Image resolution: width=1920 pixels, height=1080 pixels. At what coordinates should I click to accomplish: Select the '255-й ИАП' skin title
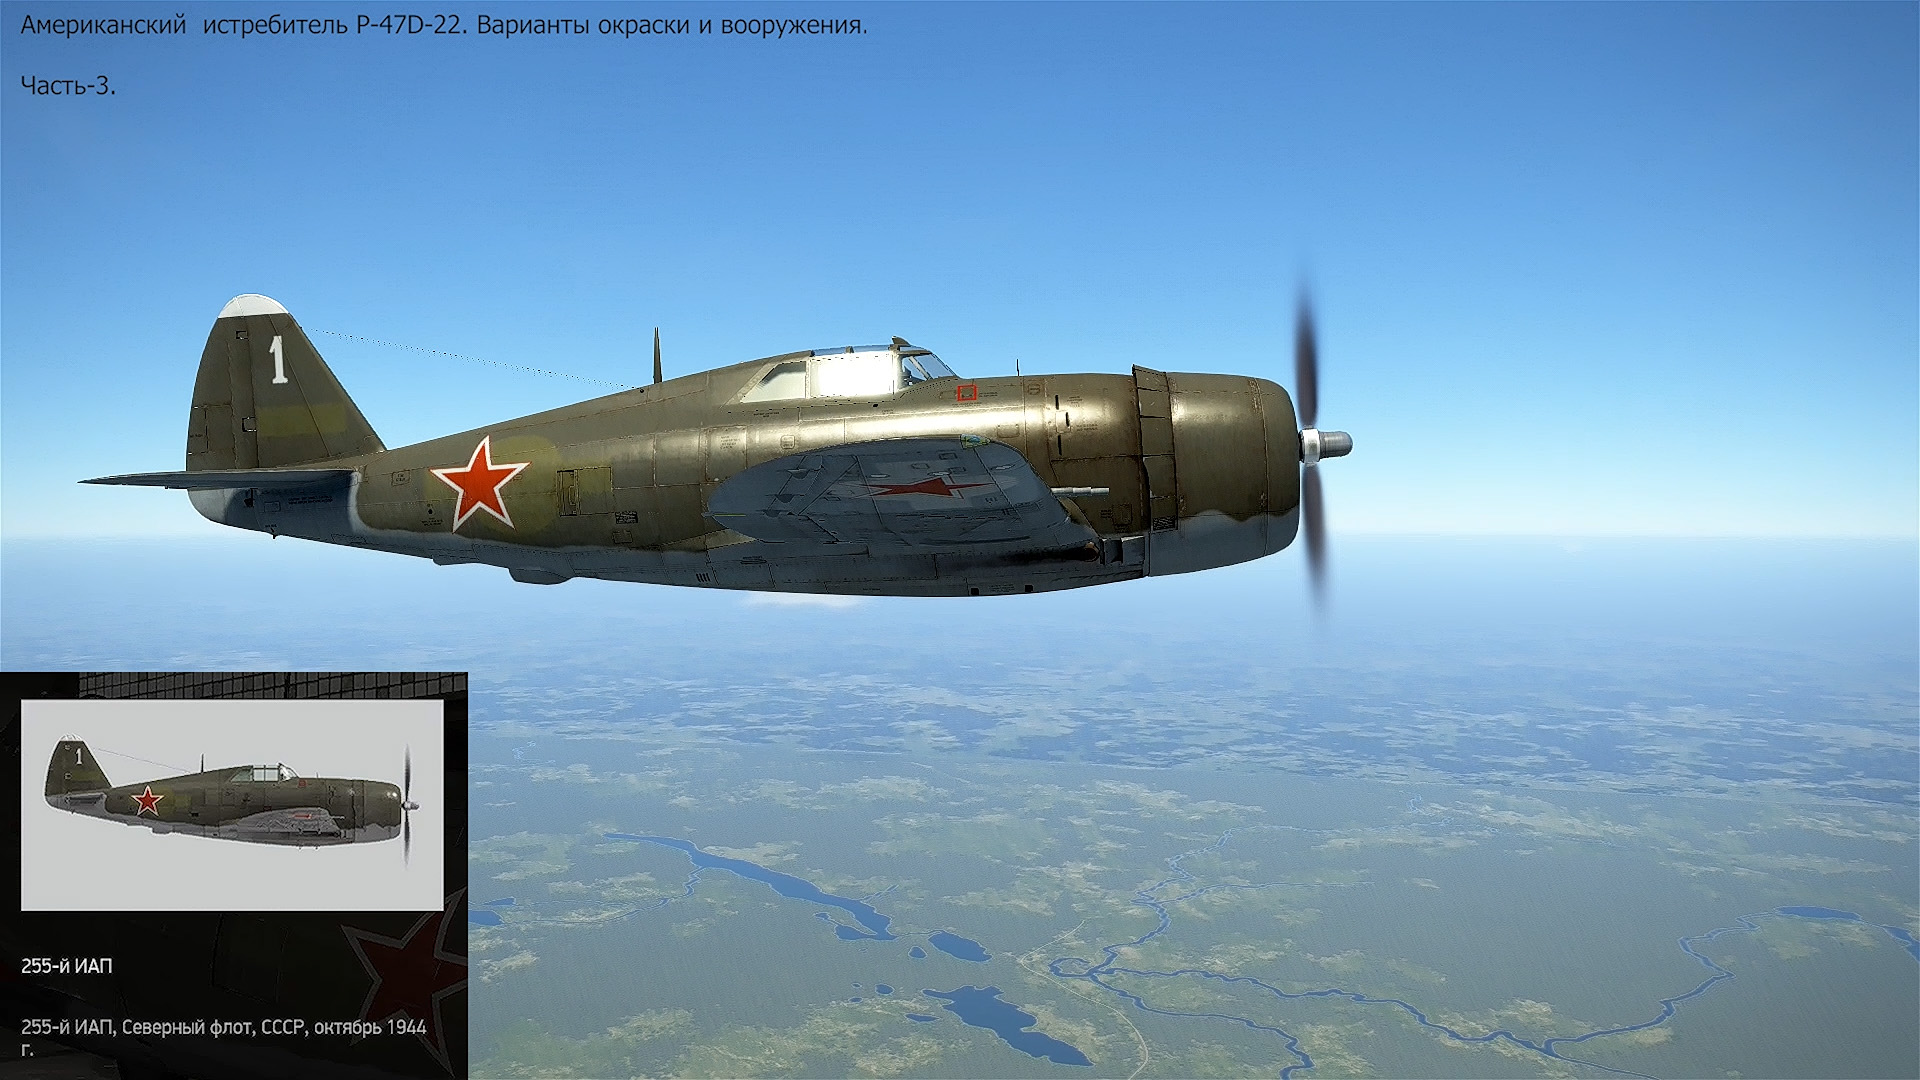point(67,966)
